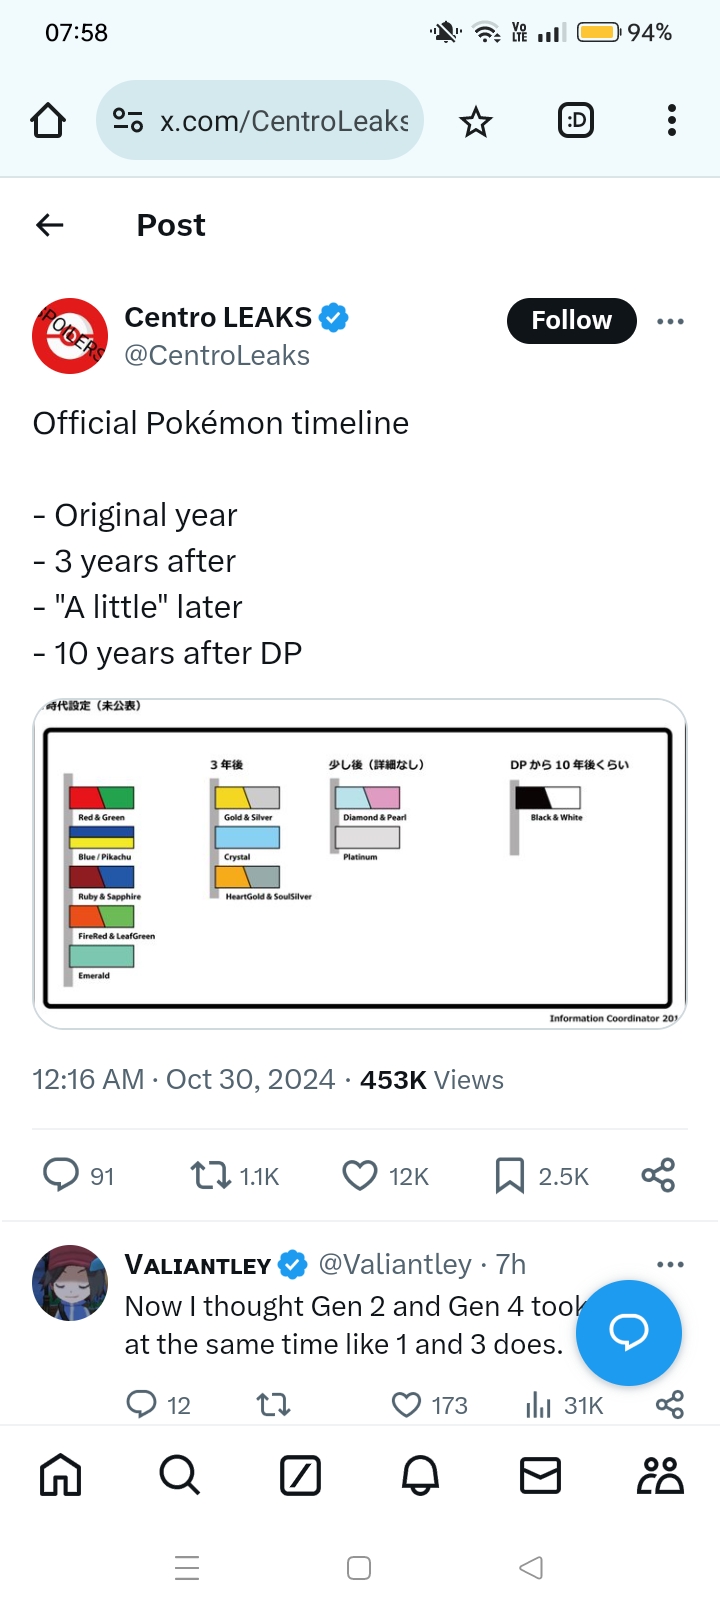Follow Centro LEAKS
Image resolution: width=720 pixels, height=1612 pixels.
571,321
